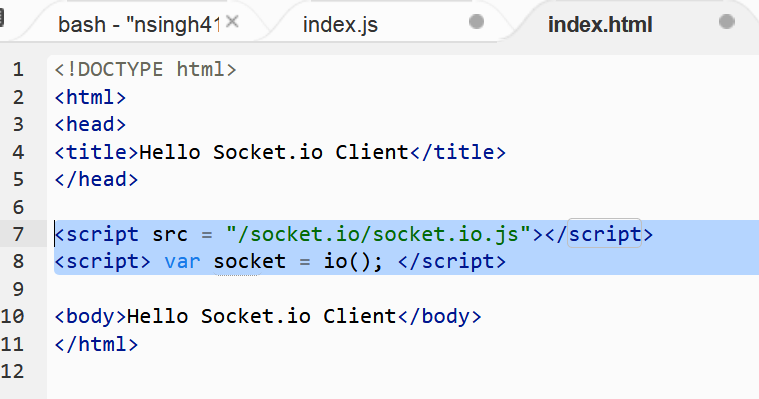Viewport: 759px width, 399px height.
Task: Place cursor on opening <head> tag
Action: click(90, 124)
